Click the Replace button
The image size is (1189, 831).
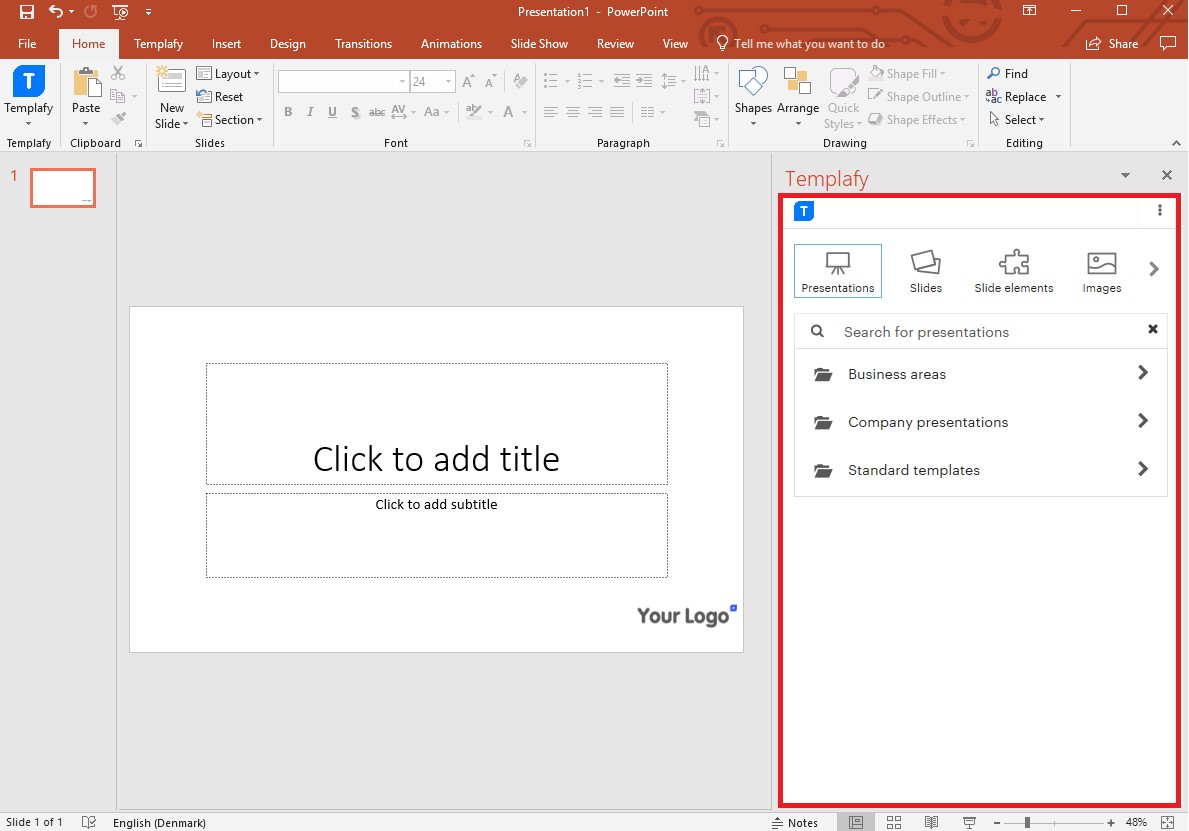(1016, 96)
